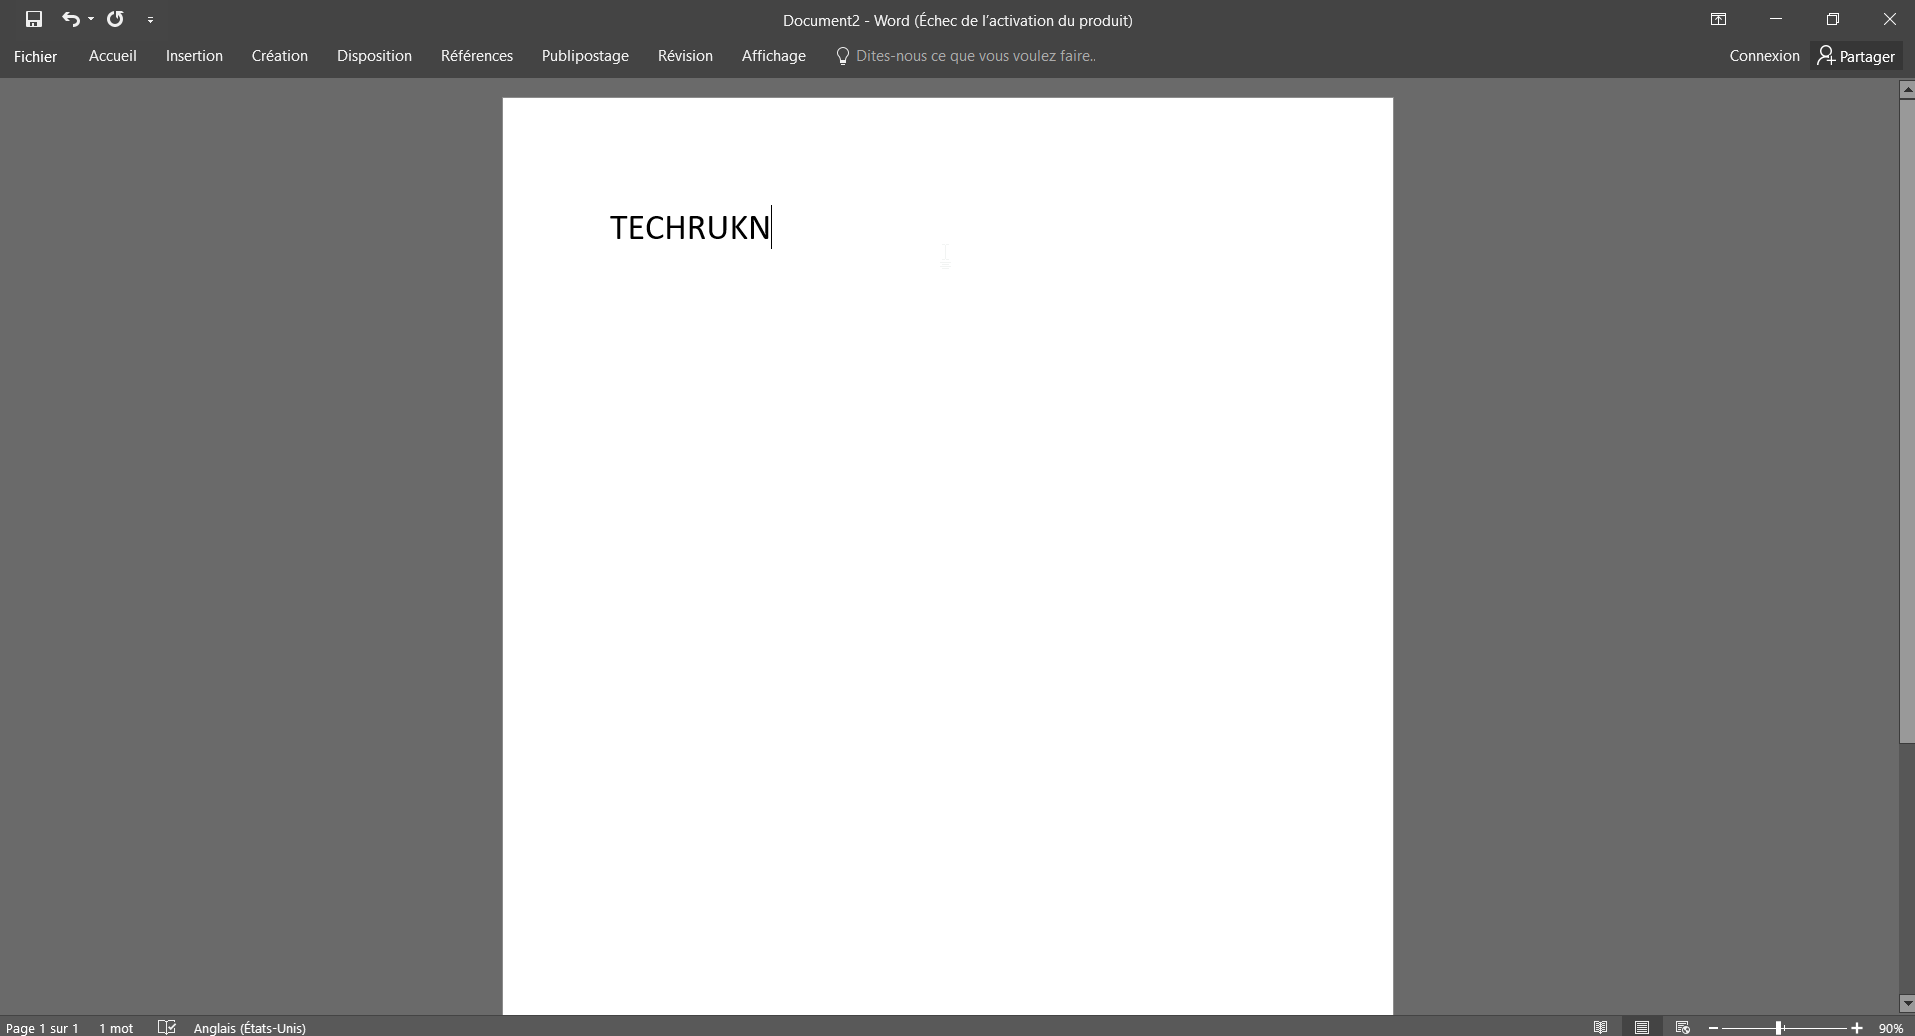Close the Word window
The image size is (1915, 1036).
click(x=1889, y=19)
